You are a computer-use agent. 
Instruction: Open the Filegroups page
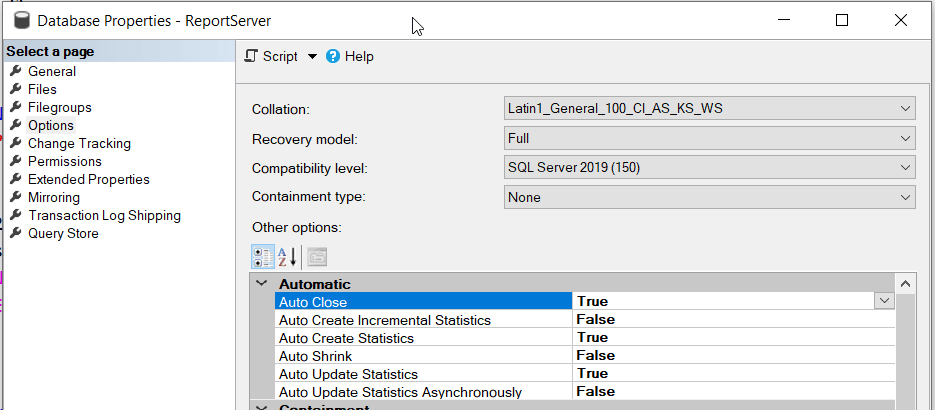coord(60,107)
